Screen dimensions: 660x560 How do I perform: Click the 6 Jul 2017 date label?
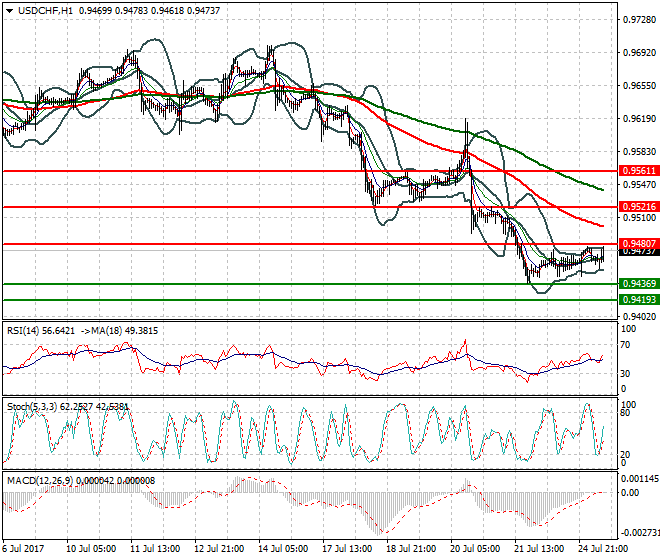pos(23,549)
